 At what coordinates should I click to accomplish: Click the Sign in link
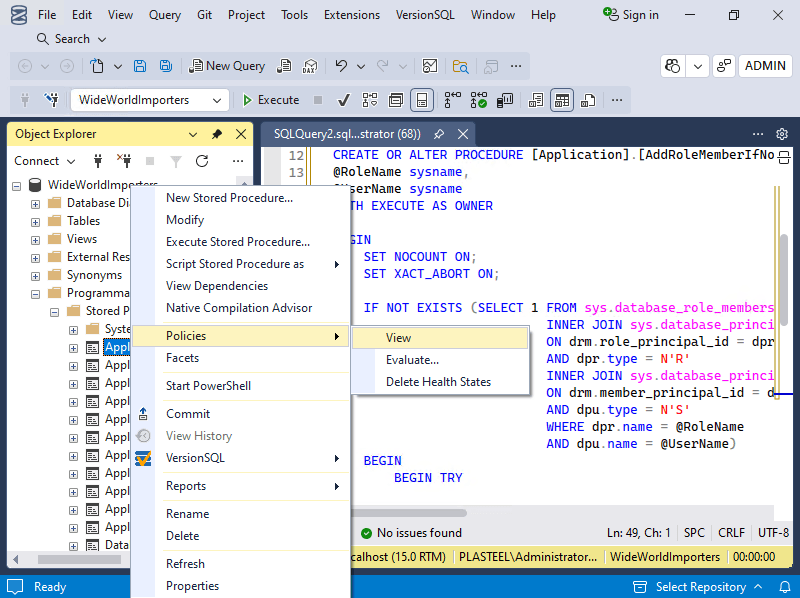coord(631,15)
